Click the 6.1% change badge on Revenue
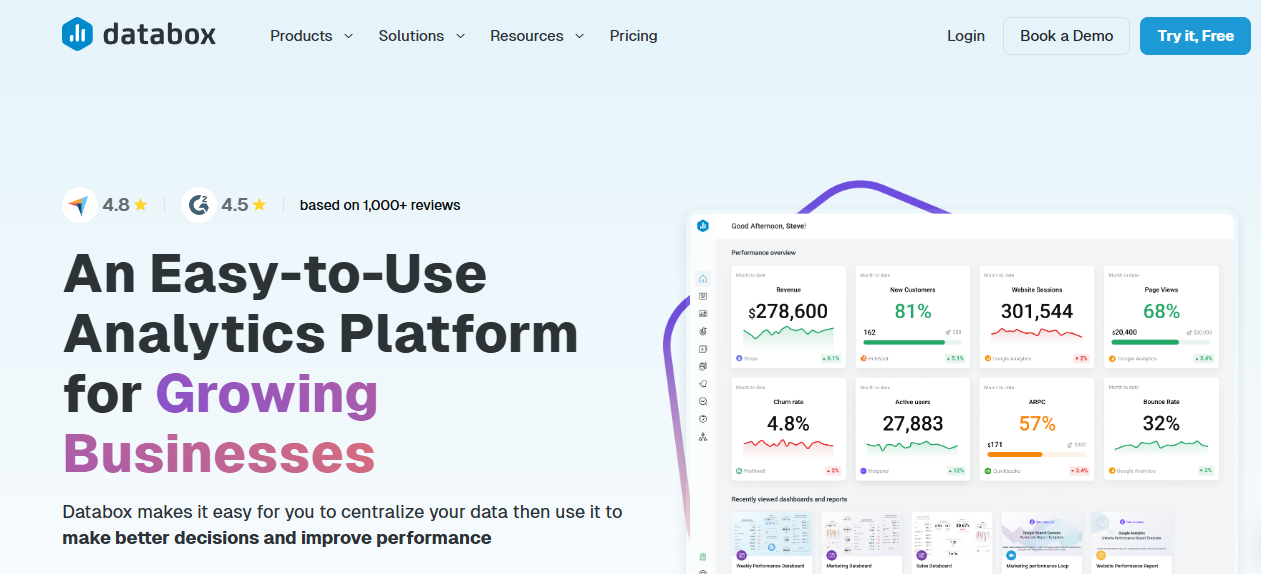The width and height of the screenshot is (1261, 574). click(x=832, y=358)
